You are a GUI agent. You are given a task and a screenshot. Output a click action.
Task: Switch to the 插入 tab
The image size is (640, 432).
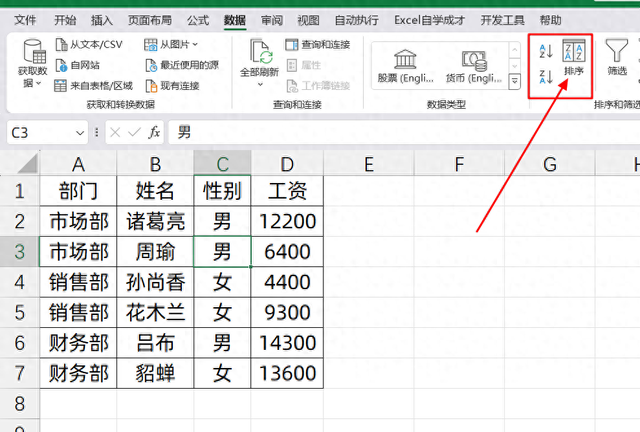tap(102, 20)
